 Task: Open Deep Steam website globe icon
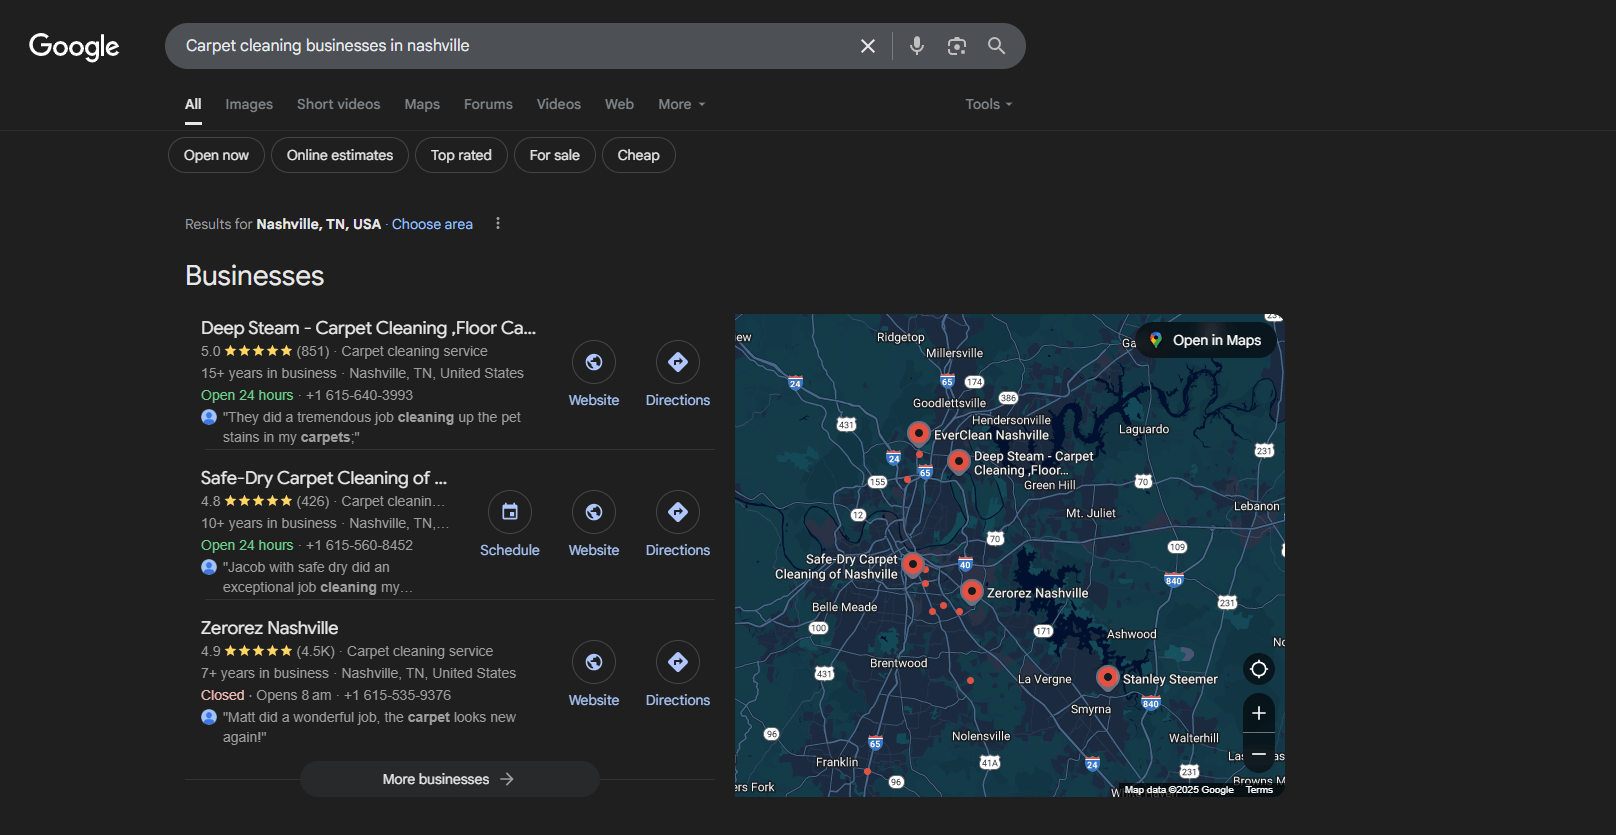point(594,362)
